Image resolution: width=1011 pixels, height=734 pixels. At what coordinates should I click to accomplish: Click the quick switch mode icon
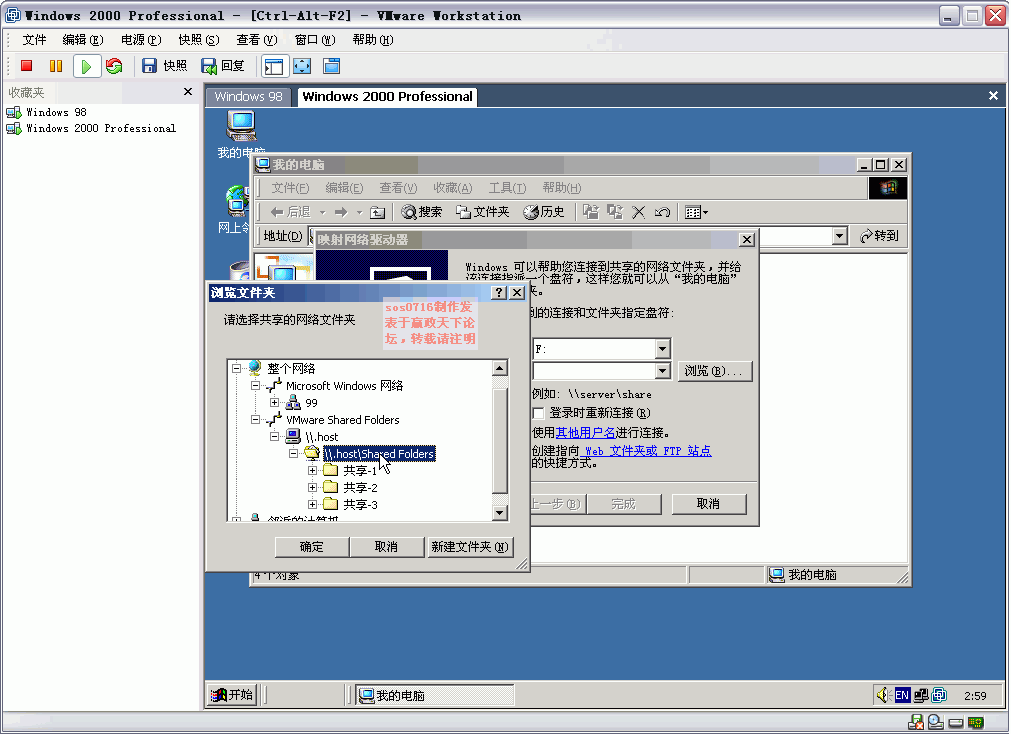tap(331, 66)
